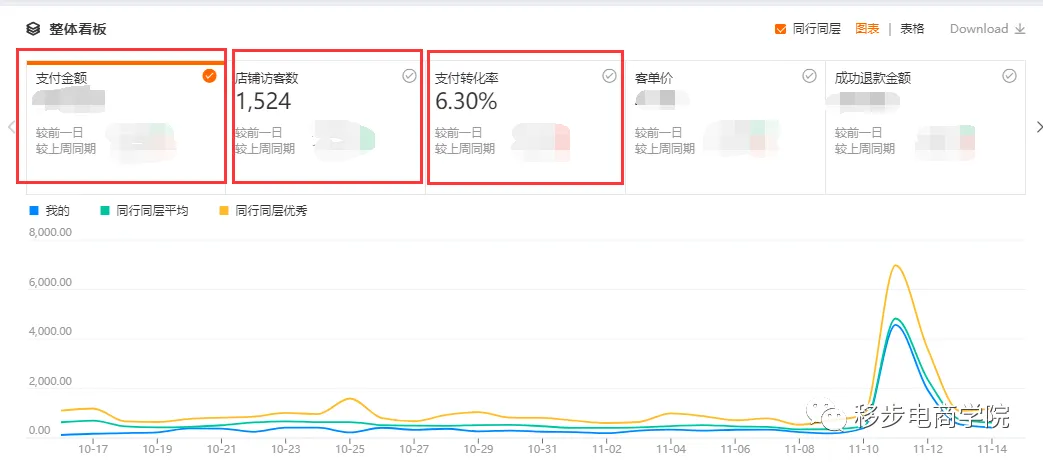Image resolution: width=1043 pixels, height=462 pixels.
Task: Click the 支付转化率 label
Action: 467,78
